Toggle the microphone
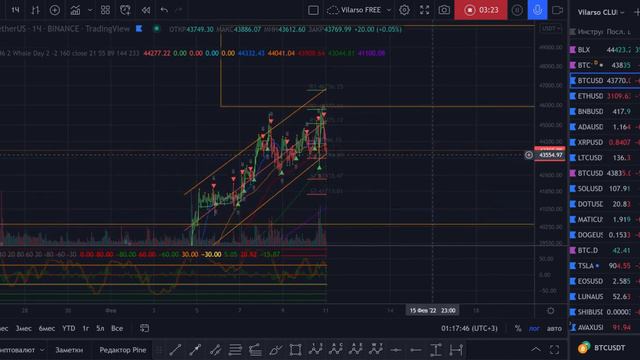The height and width of the screenshot is (360, 640). [x=538, y=10]
